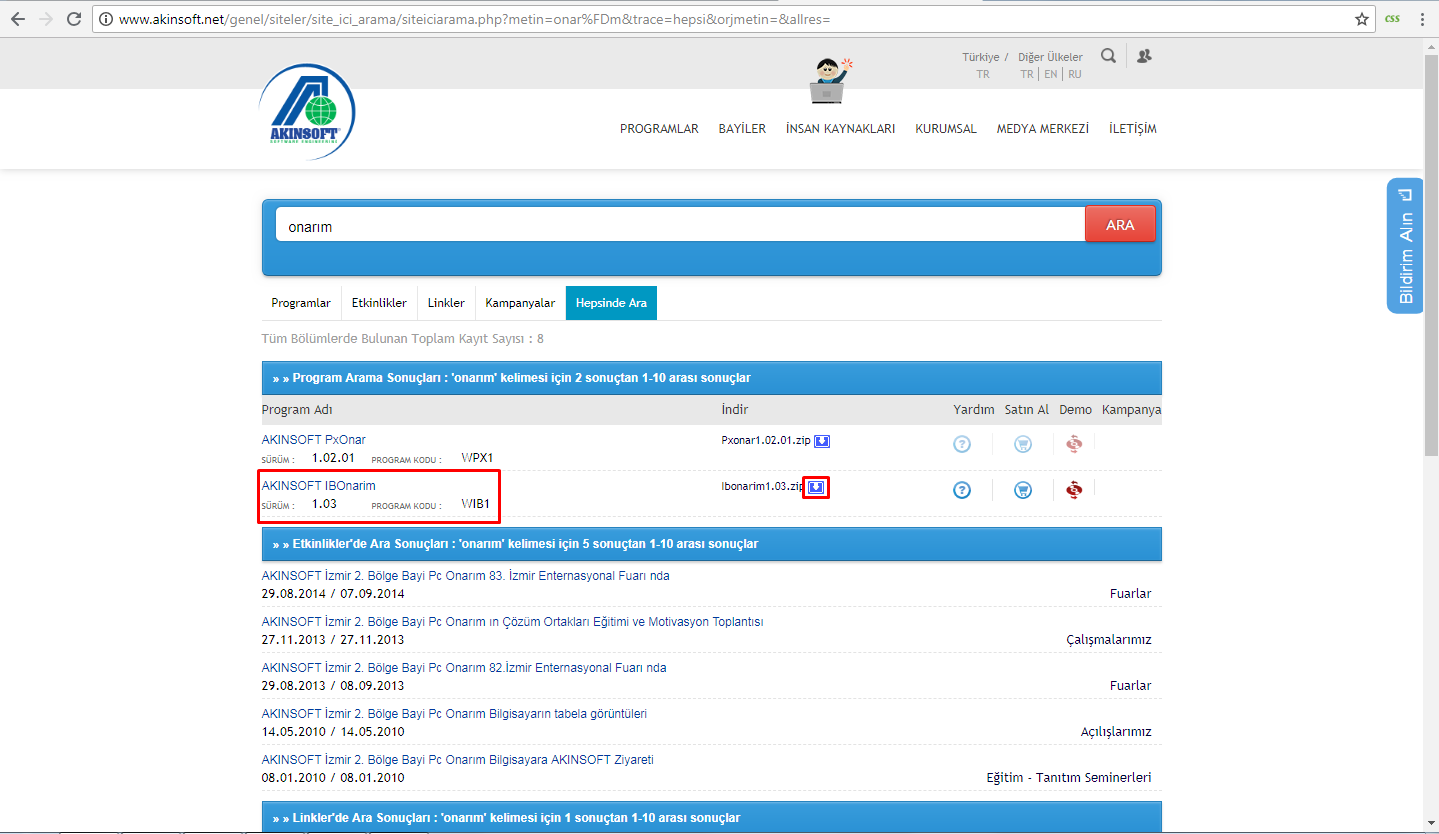Click the site info icon in address bar
This screenshot has height=834, width=1439.
point(106,19)
